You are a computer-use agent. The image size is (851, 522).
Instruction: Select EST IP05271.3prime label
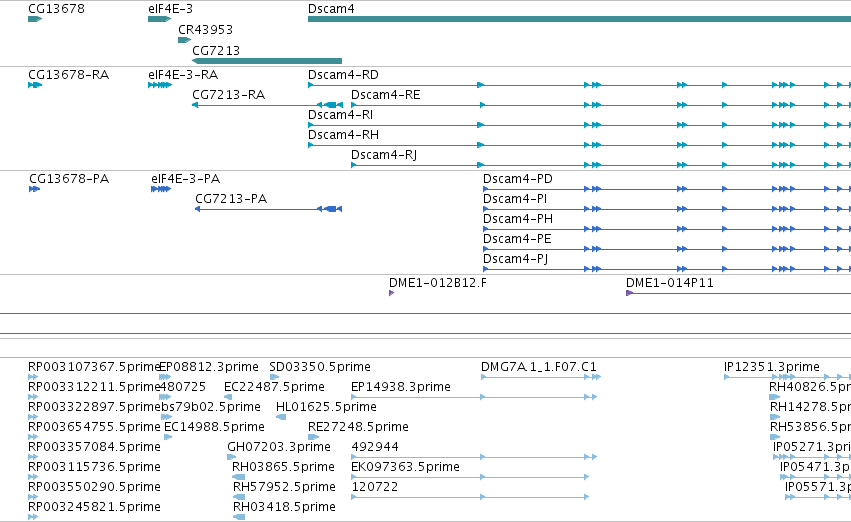coord(812,447)
